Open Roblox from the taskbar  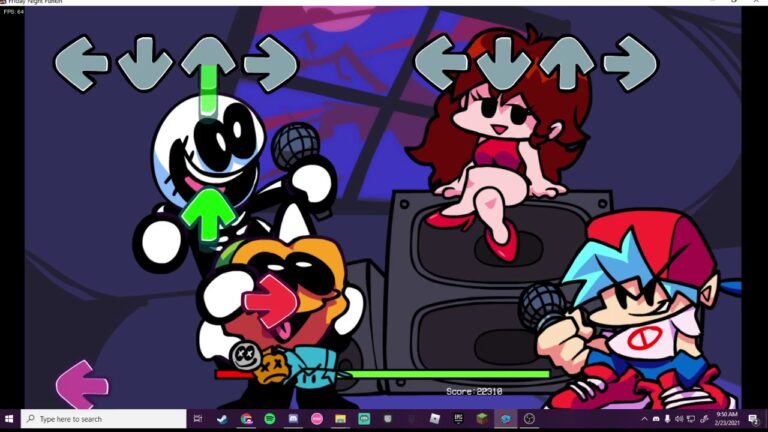434,418
